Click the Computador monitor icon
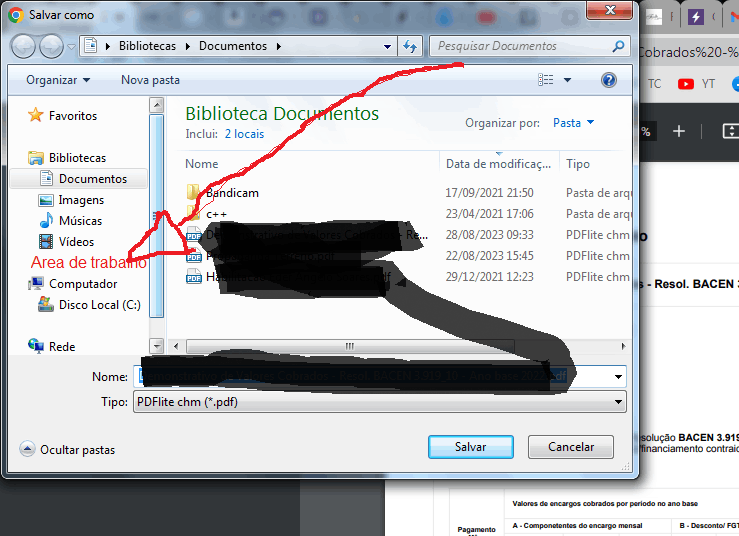Viewport: 739px width, 536px height. point(35,284)
